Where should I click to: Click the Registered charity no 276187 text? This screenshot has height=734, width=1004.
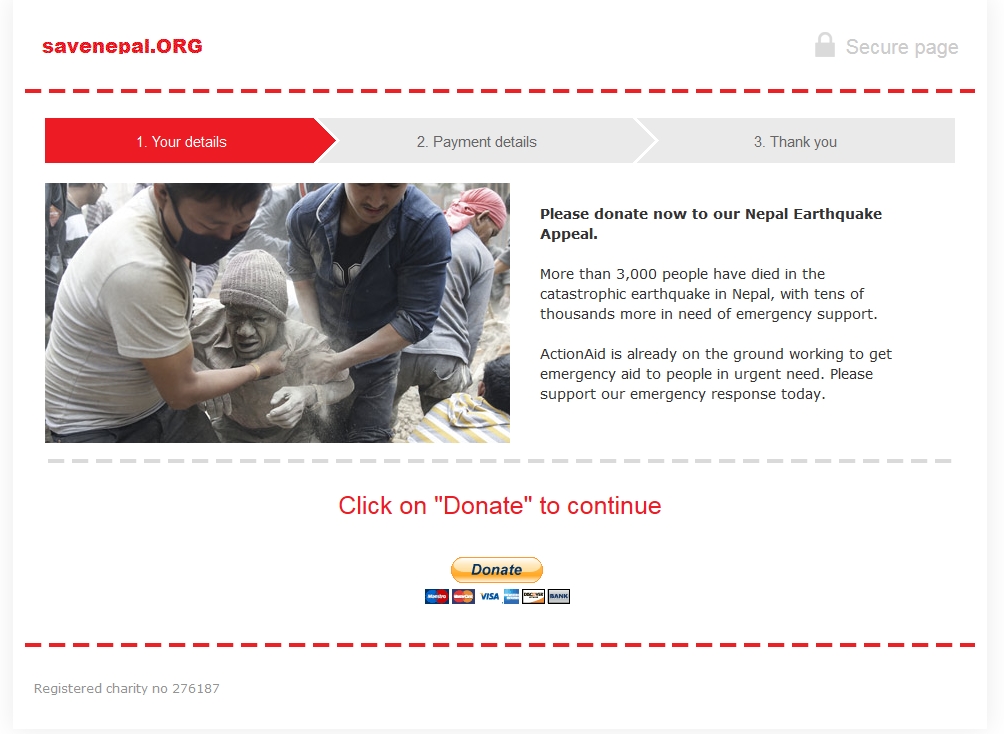coord(127,689)
